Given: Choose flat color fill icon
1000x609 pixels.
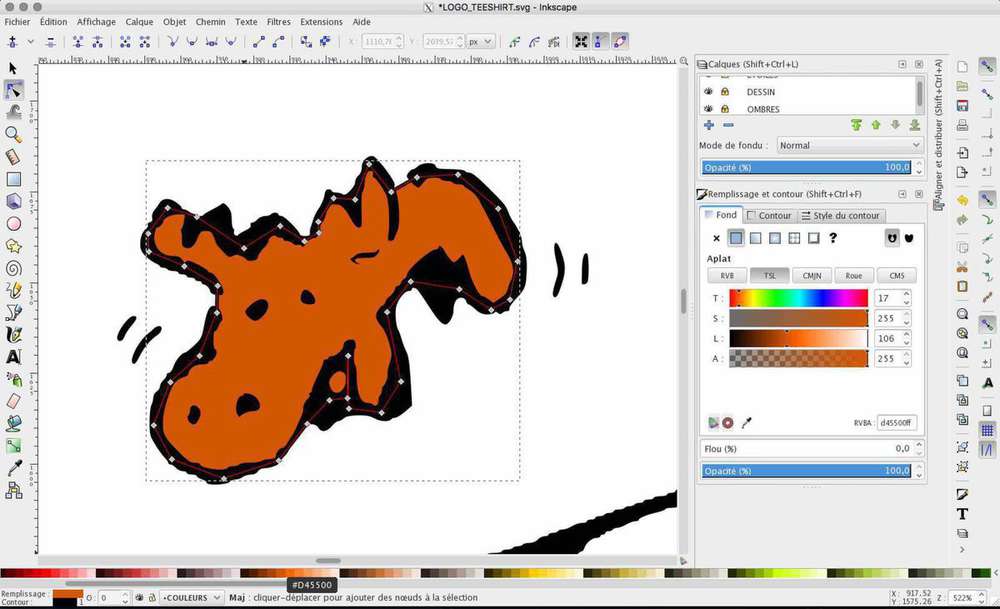Looking at the screenshot, I should tap(736, 238).
